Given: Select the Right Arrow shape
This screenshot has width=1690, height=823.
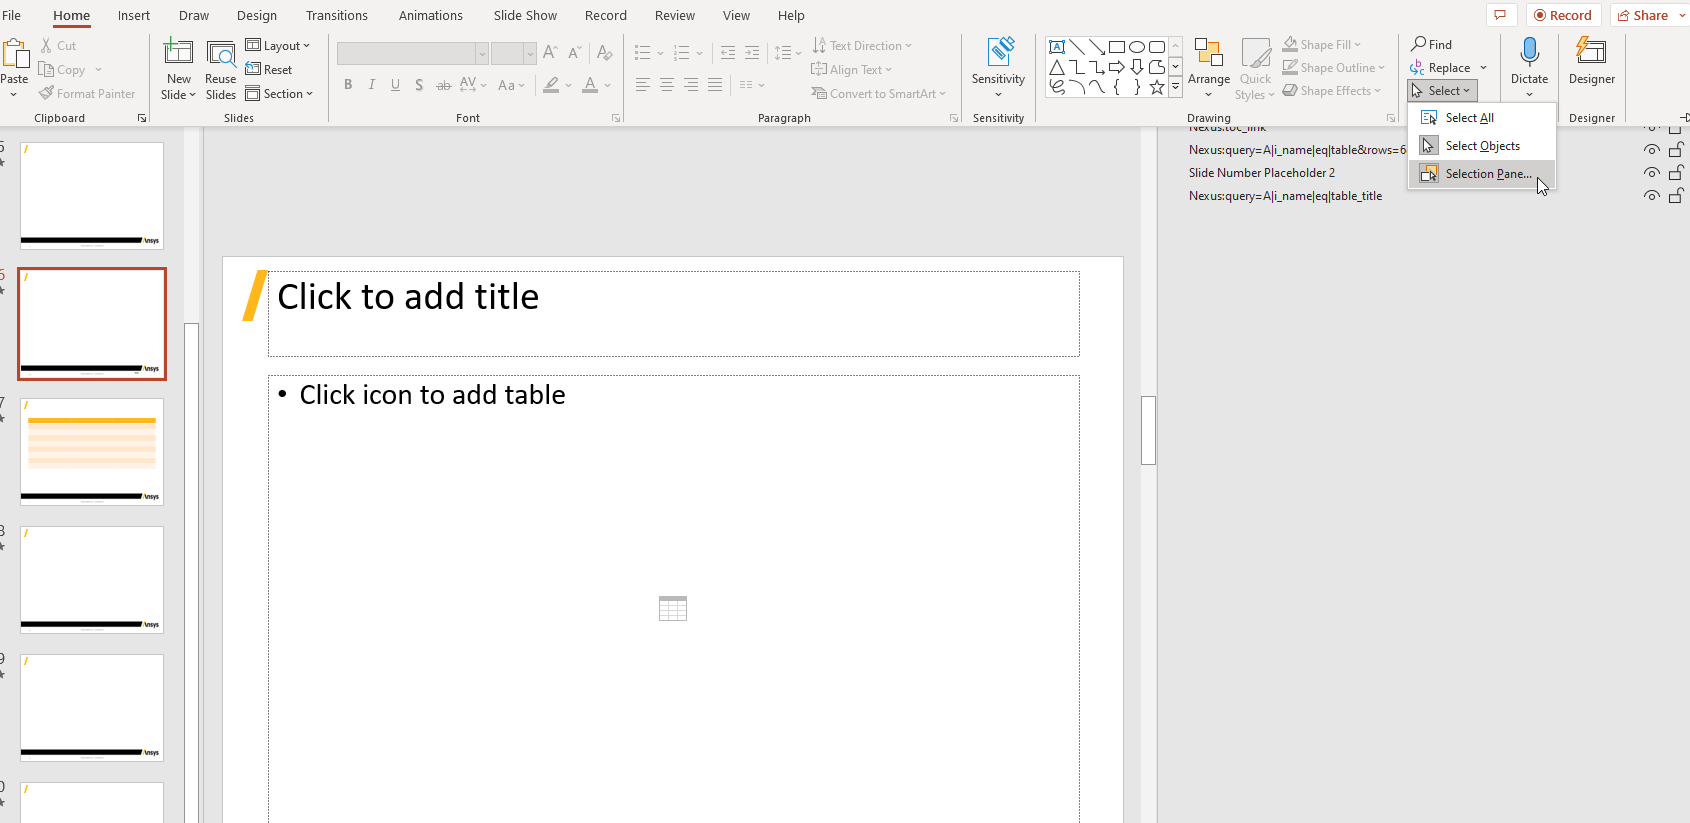Looking at the screenshot, I should click(x=1117, y=67).
